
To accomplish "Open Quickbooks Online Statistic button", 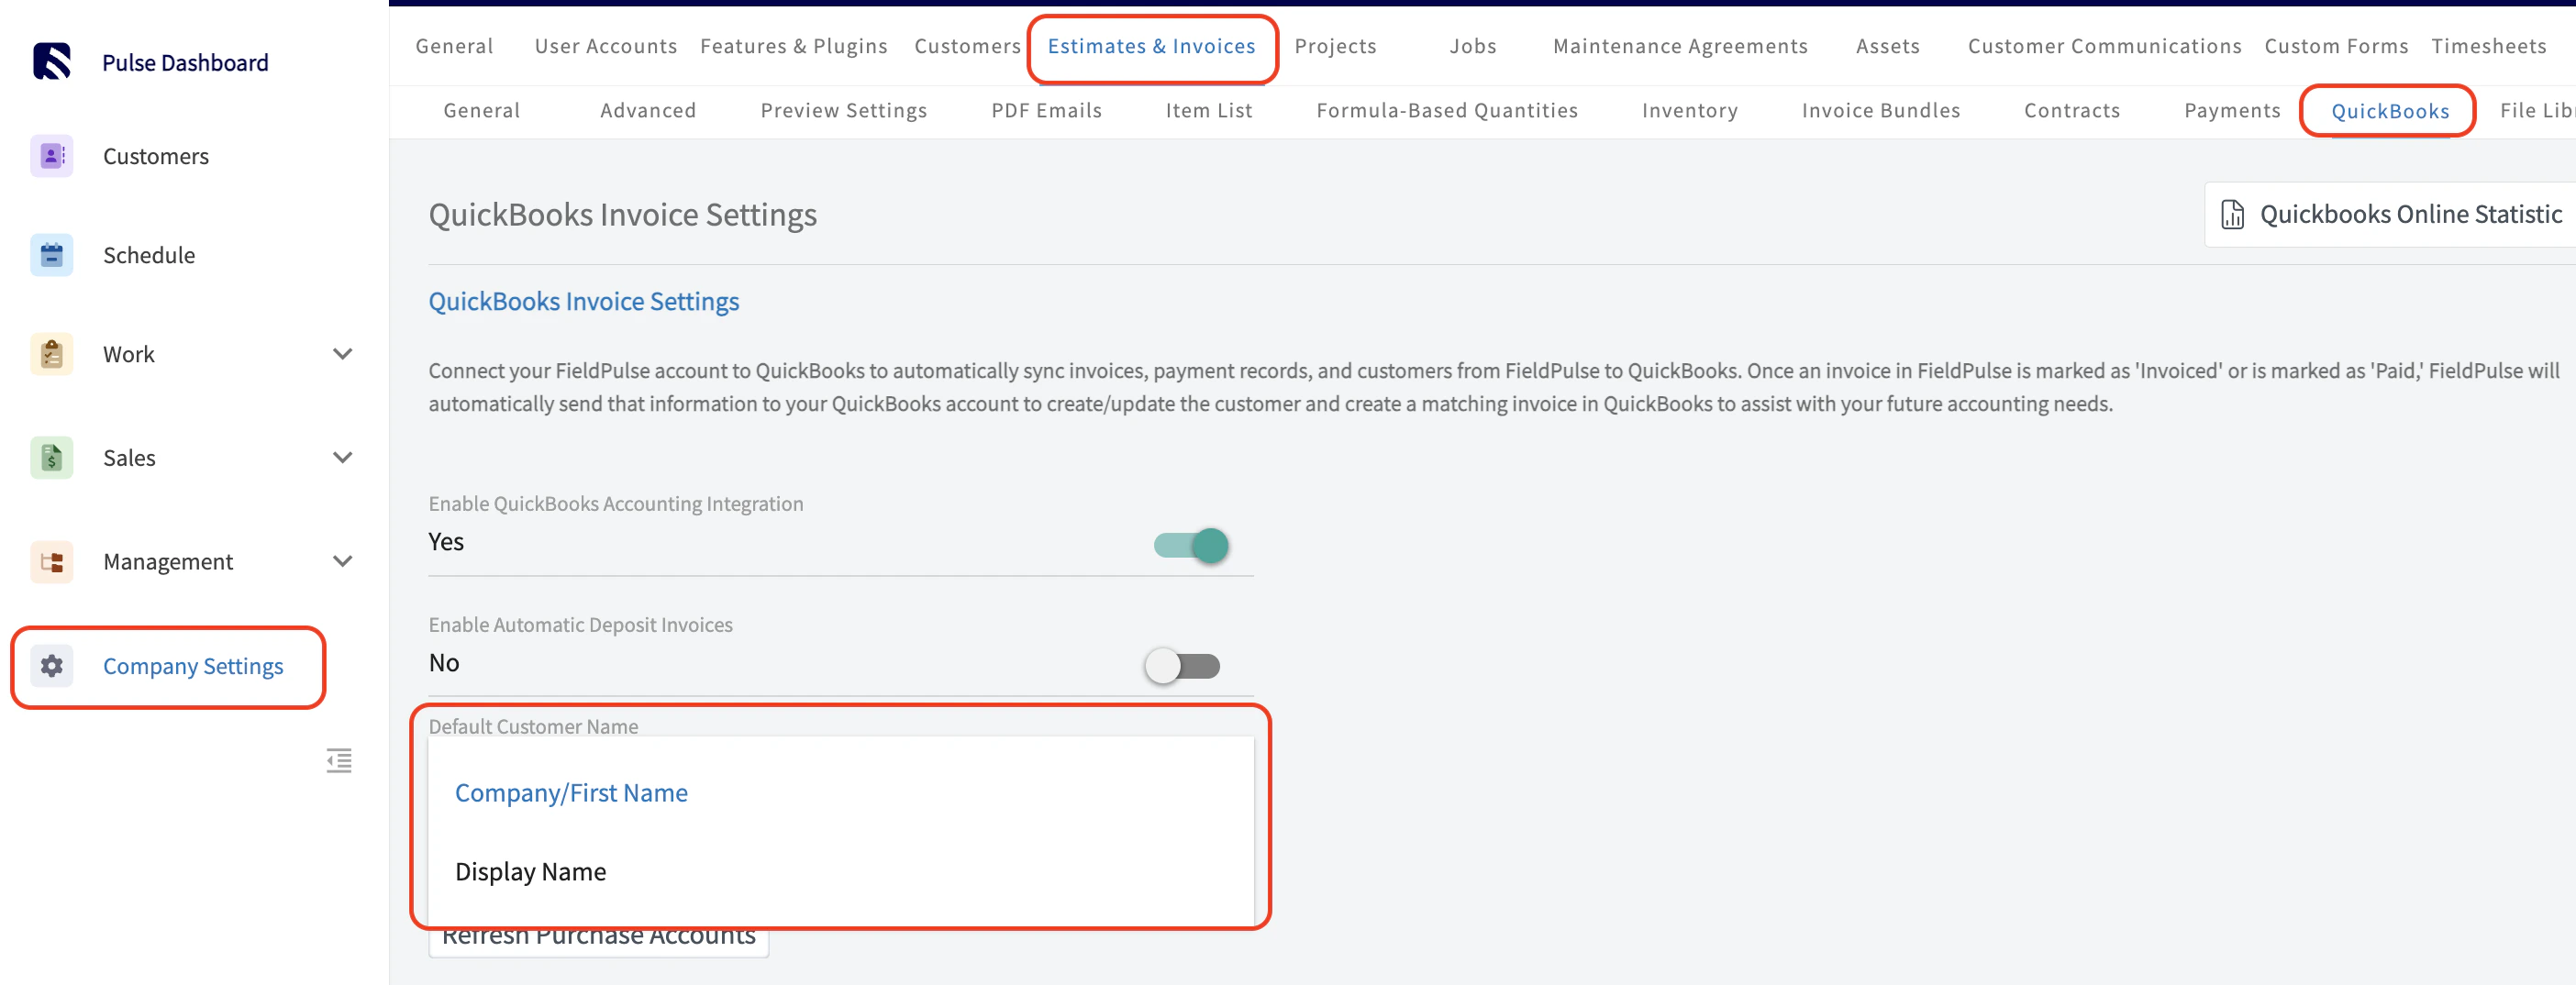I will pos(2390,215).
